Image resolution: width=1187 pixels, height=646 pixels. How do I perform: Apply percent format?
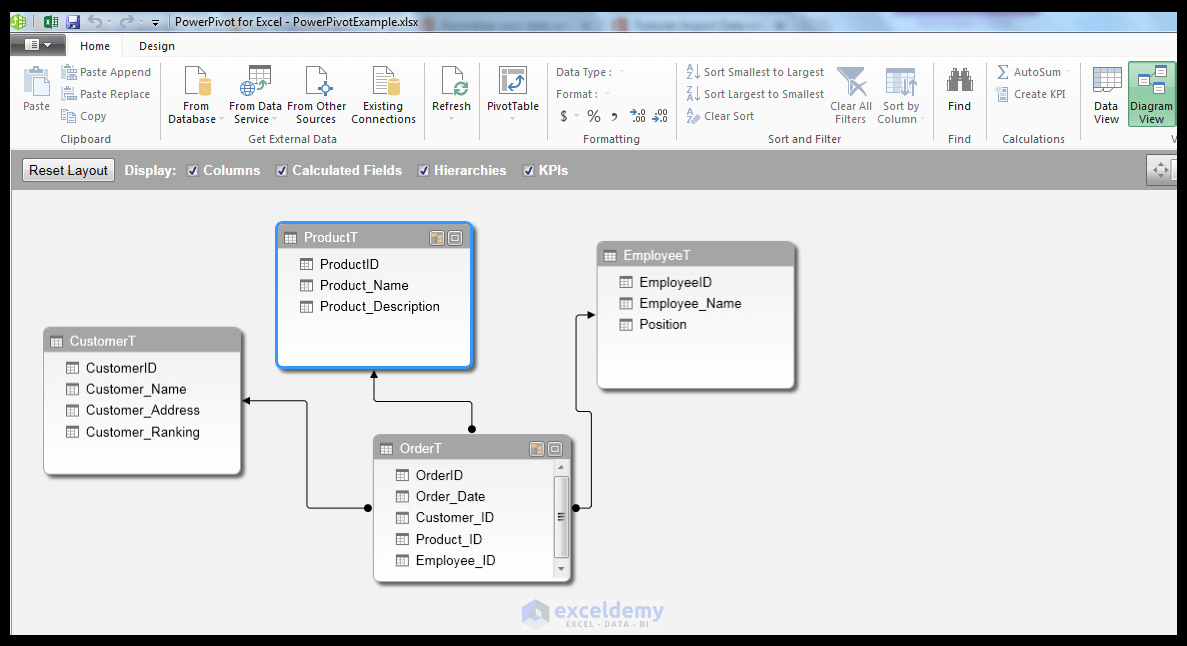click(594, 116)
